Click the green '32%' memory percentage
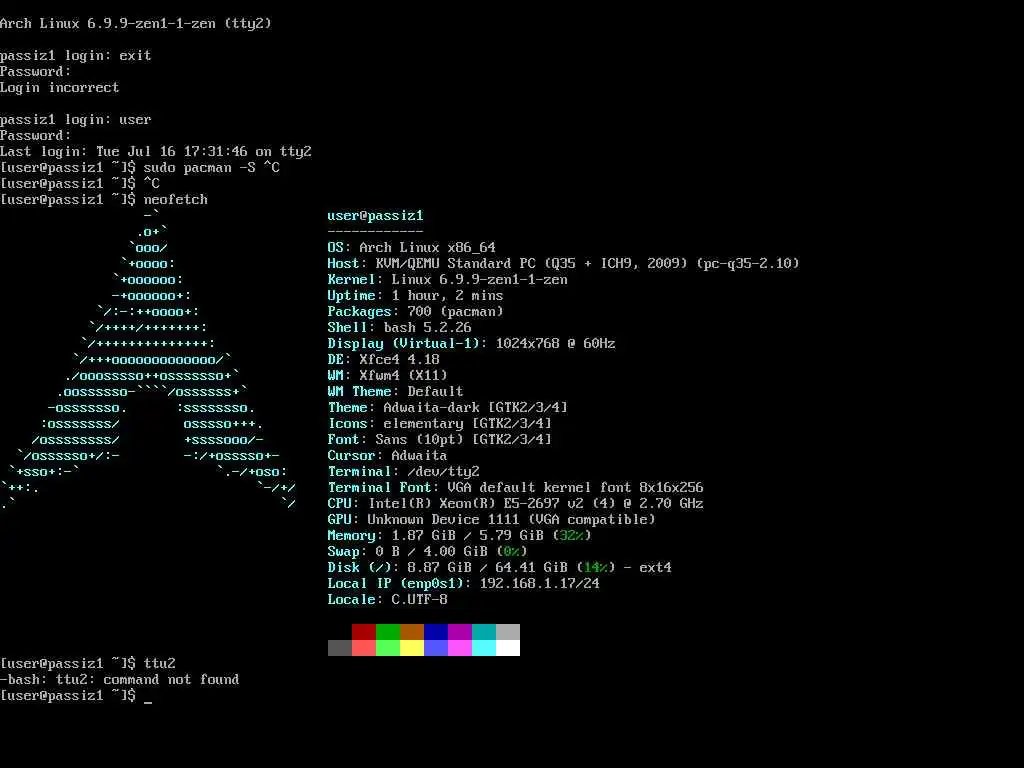1024x768 pixels. [x=572, y=536]
